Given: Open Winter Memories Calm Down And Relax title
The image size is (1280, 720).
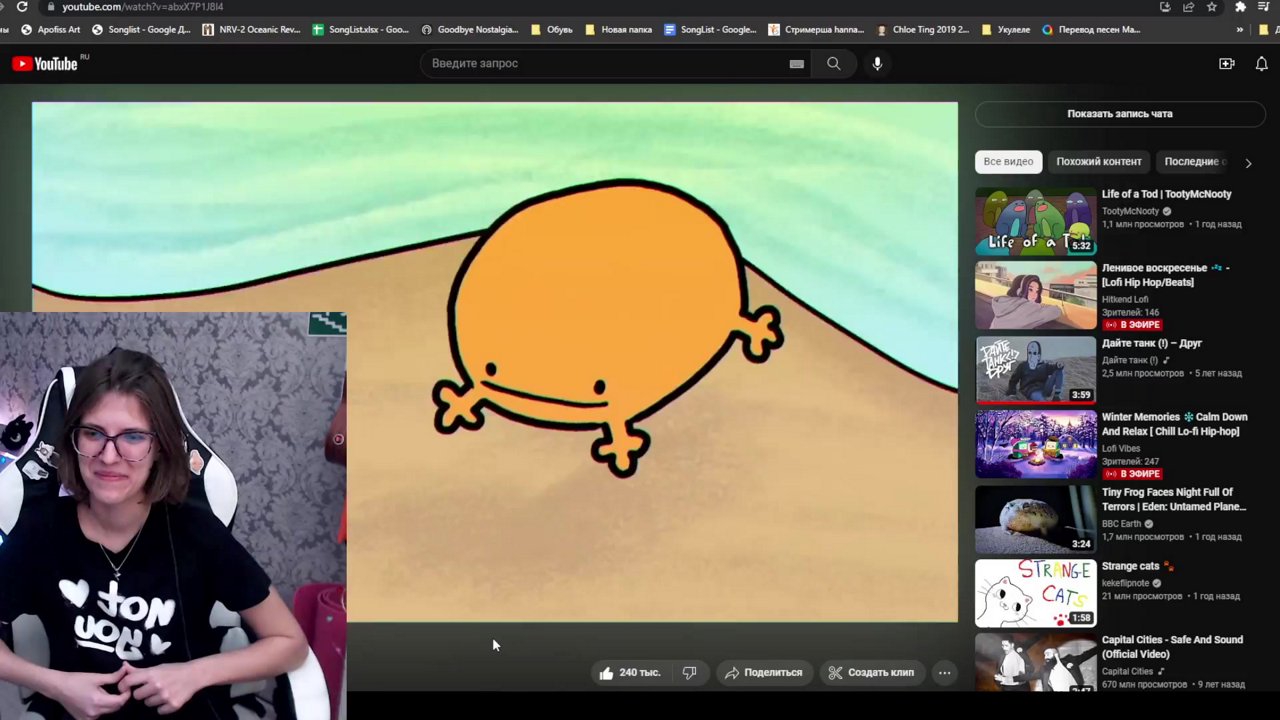Looking at the screenshot, I should point(1174,424).
